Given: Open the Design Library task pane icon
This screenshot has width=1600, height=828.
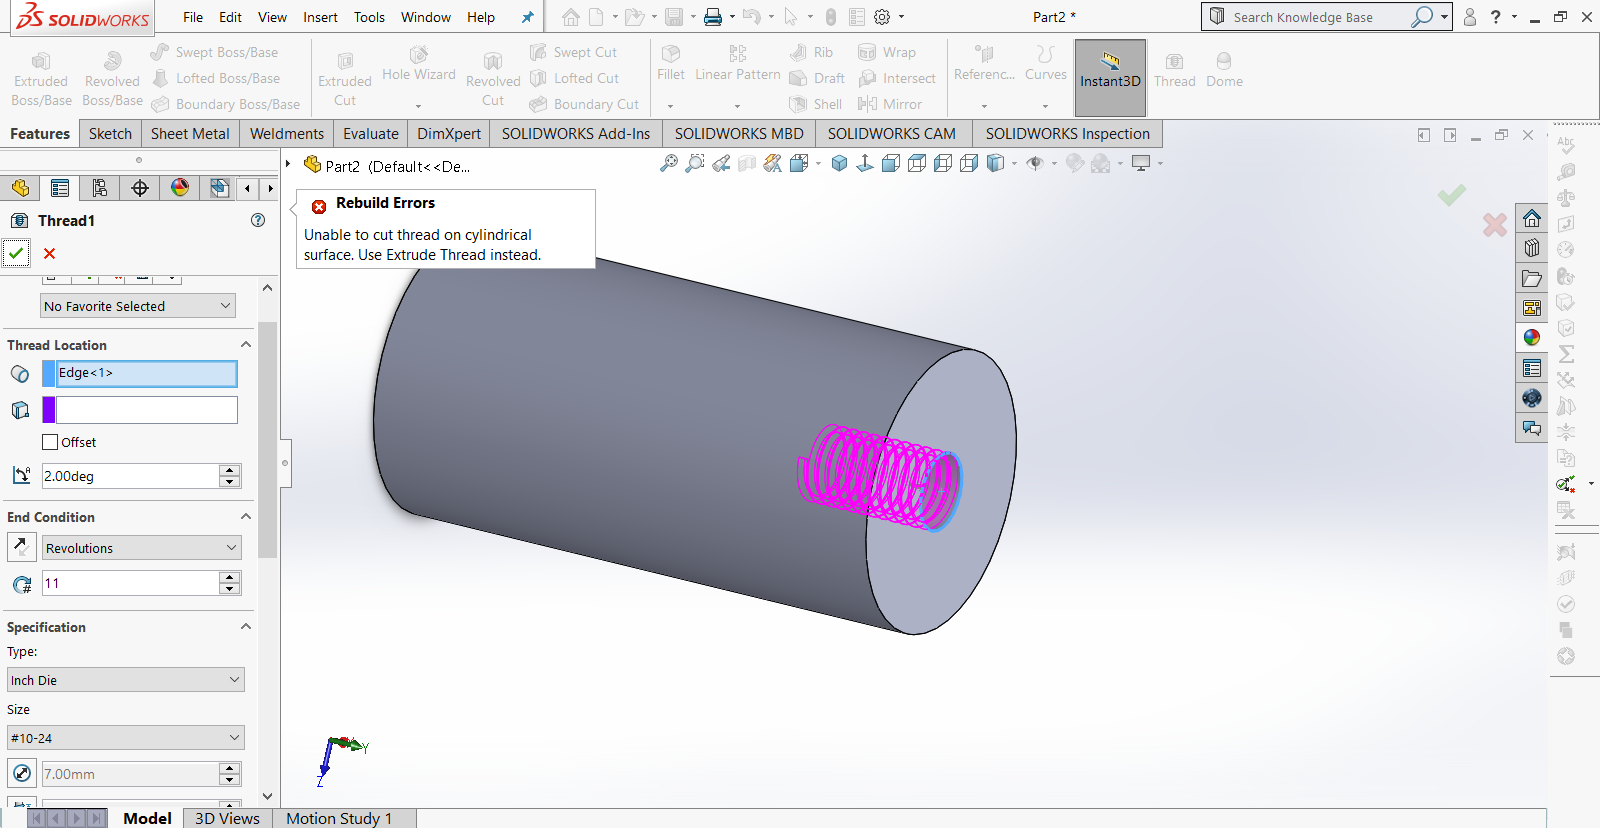Looking at the screenshot, I should point(1532,248).
